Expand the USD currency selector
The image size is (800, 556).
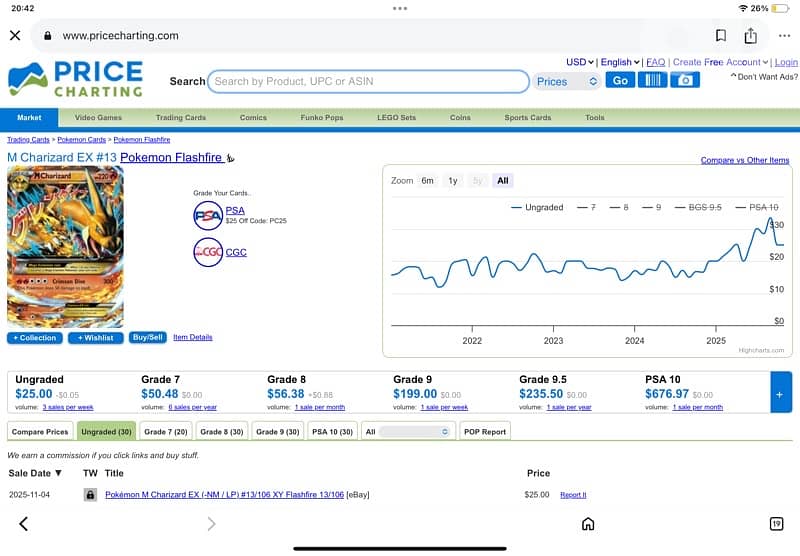click(579, 62)
